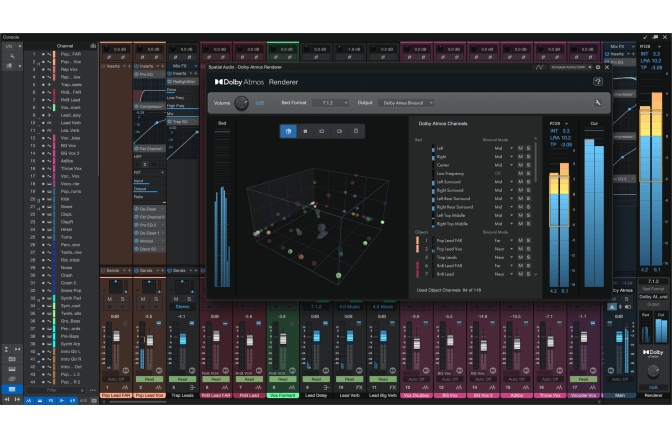Click the automation curve icon in title bar
The height and width of the screenshot is (440, 672).
(x=539, y=67)
